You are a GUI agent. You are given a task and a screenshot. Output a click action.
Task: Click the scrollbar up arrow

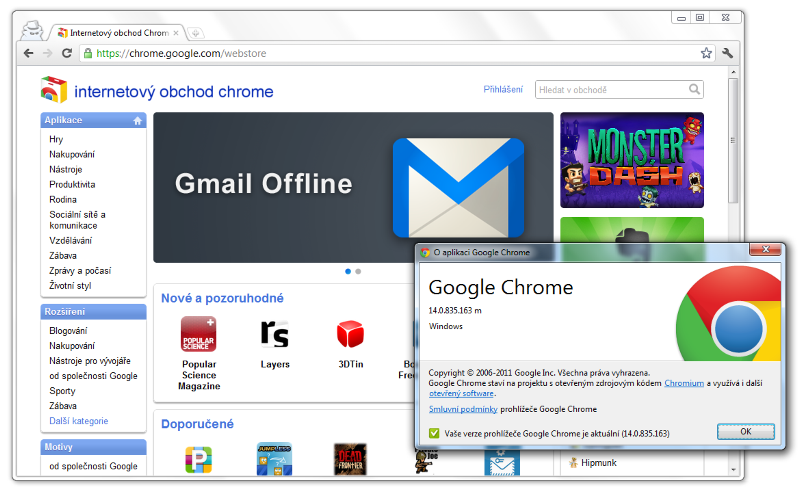[733, 72]
